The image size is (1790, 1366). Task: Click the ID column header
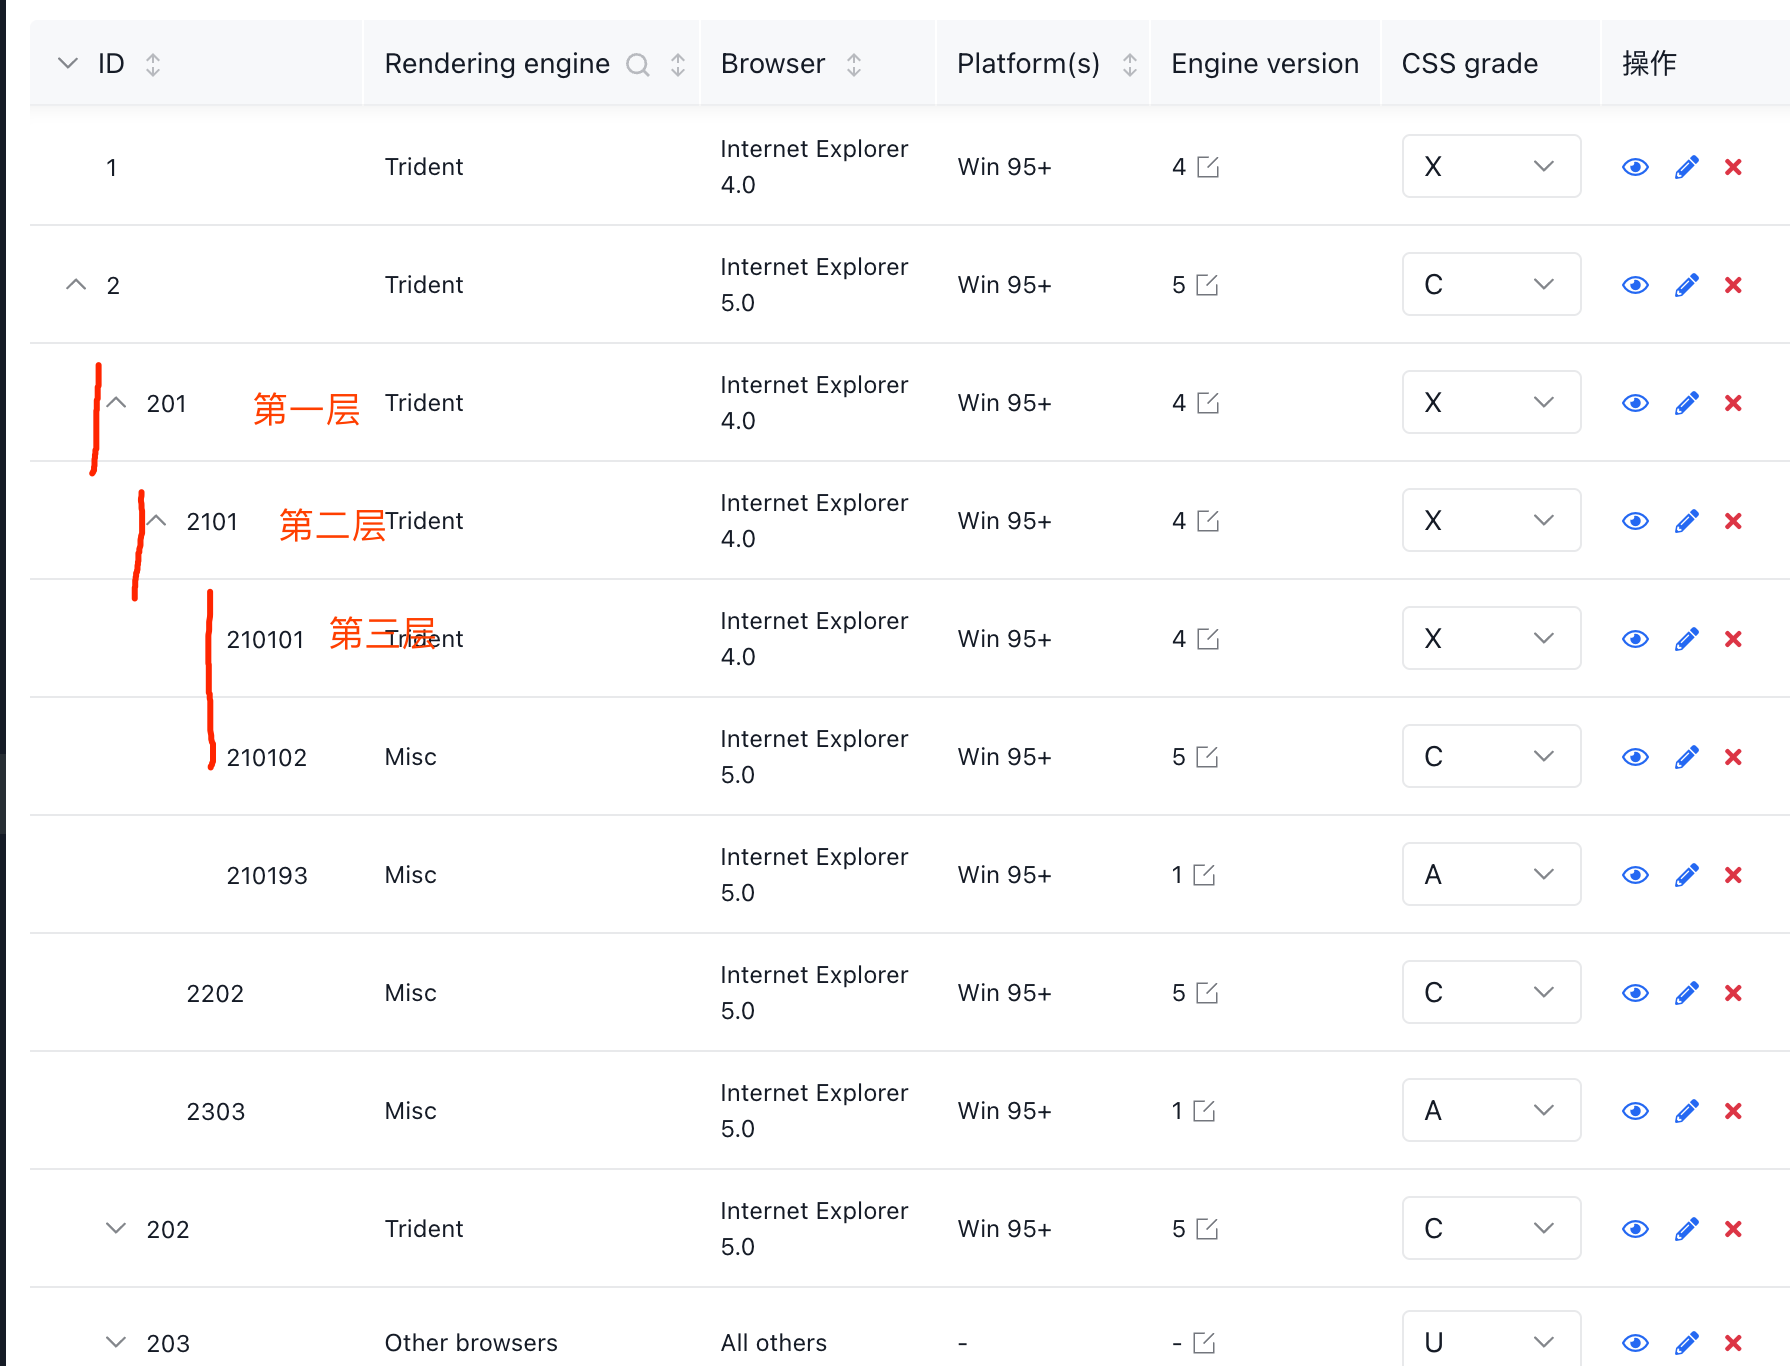point(111,63)
